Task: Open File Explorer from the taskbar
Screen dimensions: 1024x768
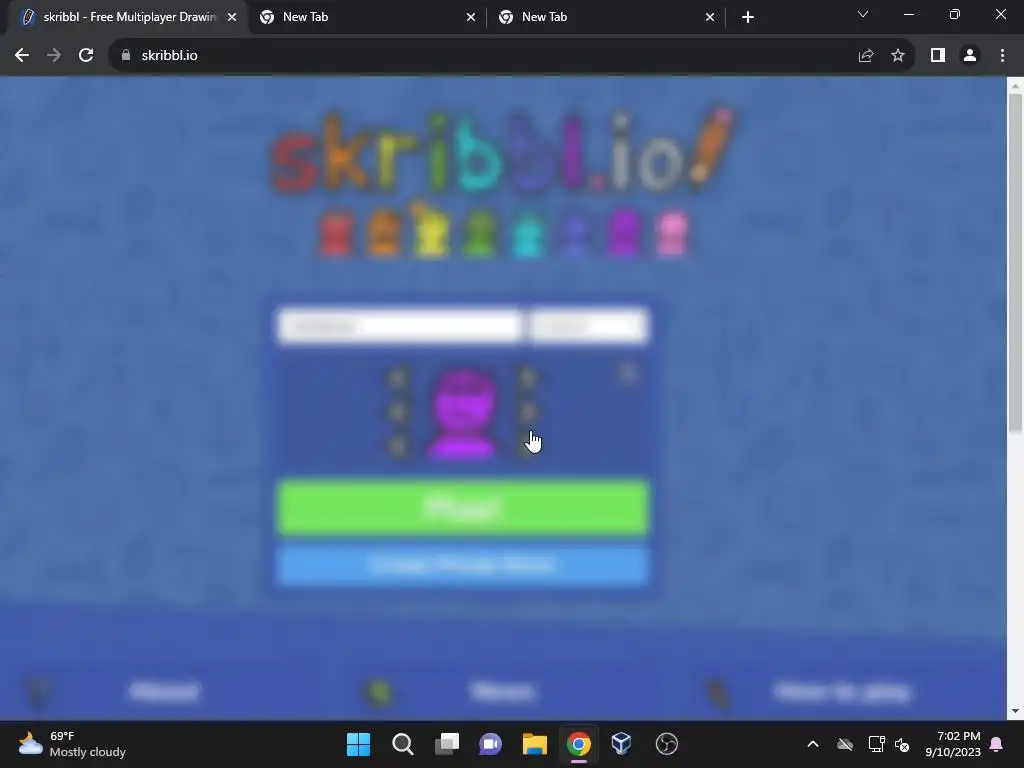Action: click(534, 744)
